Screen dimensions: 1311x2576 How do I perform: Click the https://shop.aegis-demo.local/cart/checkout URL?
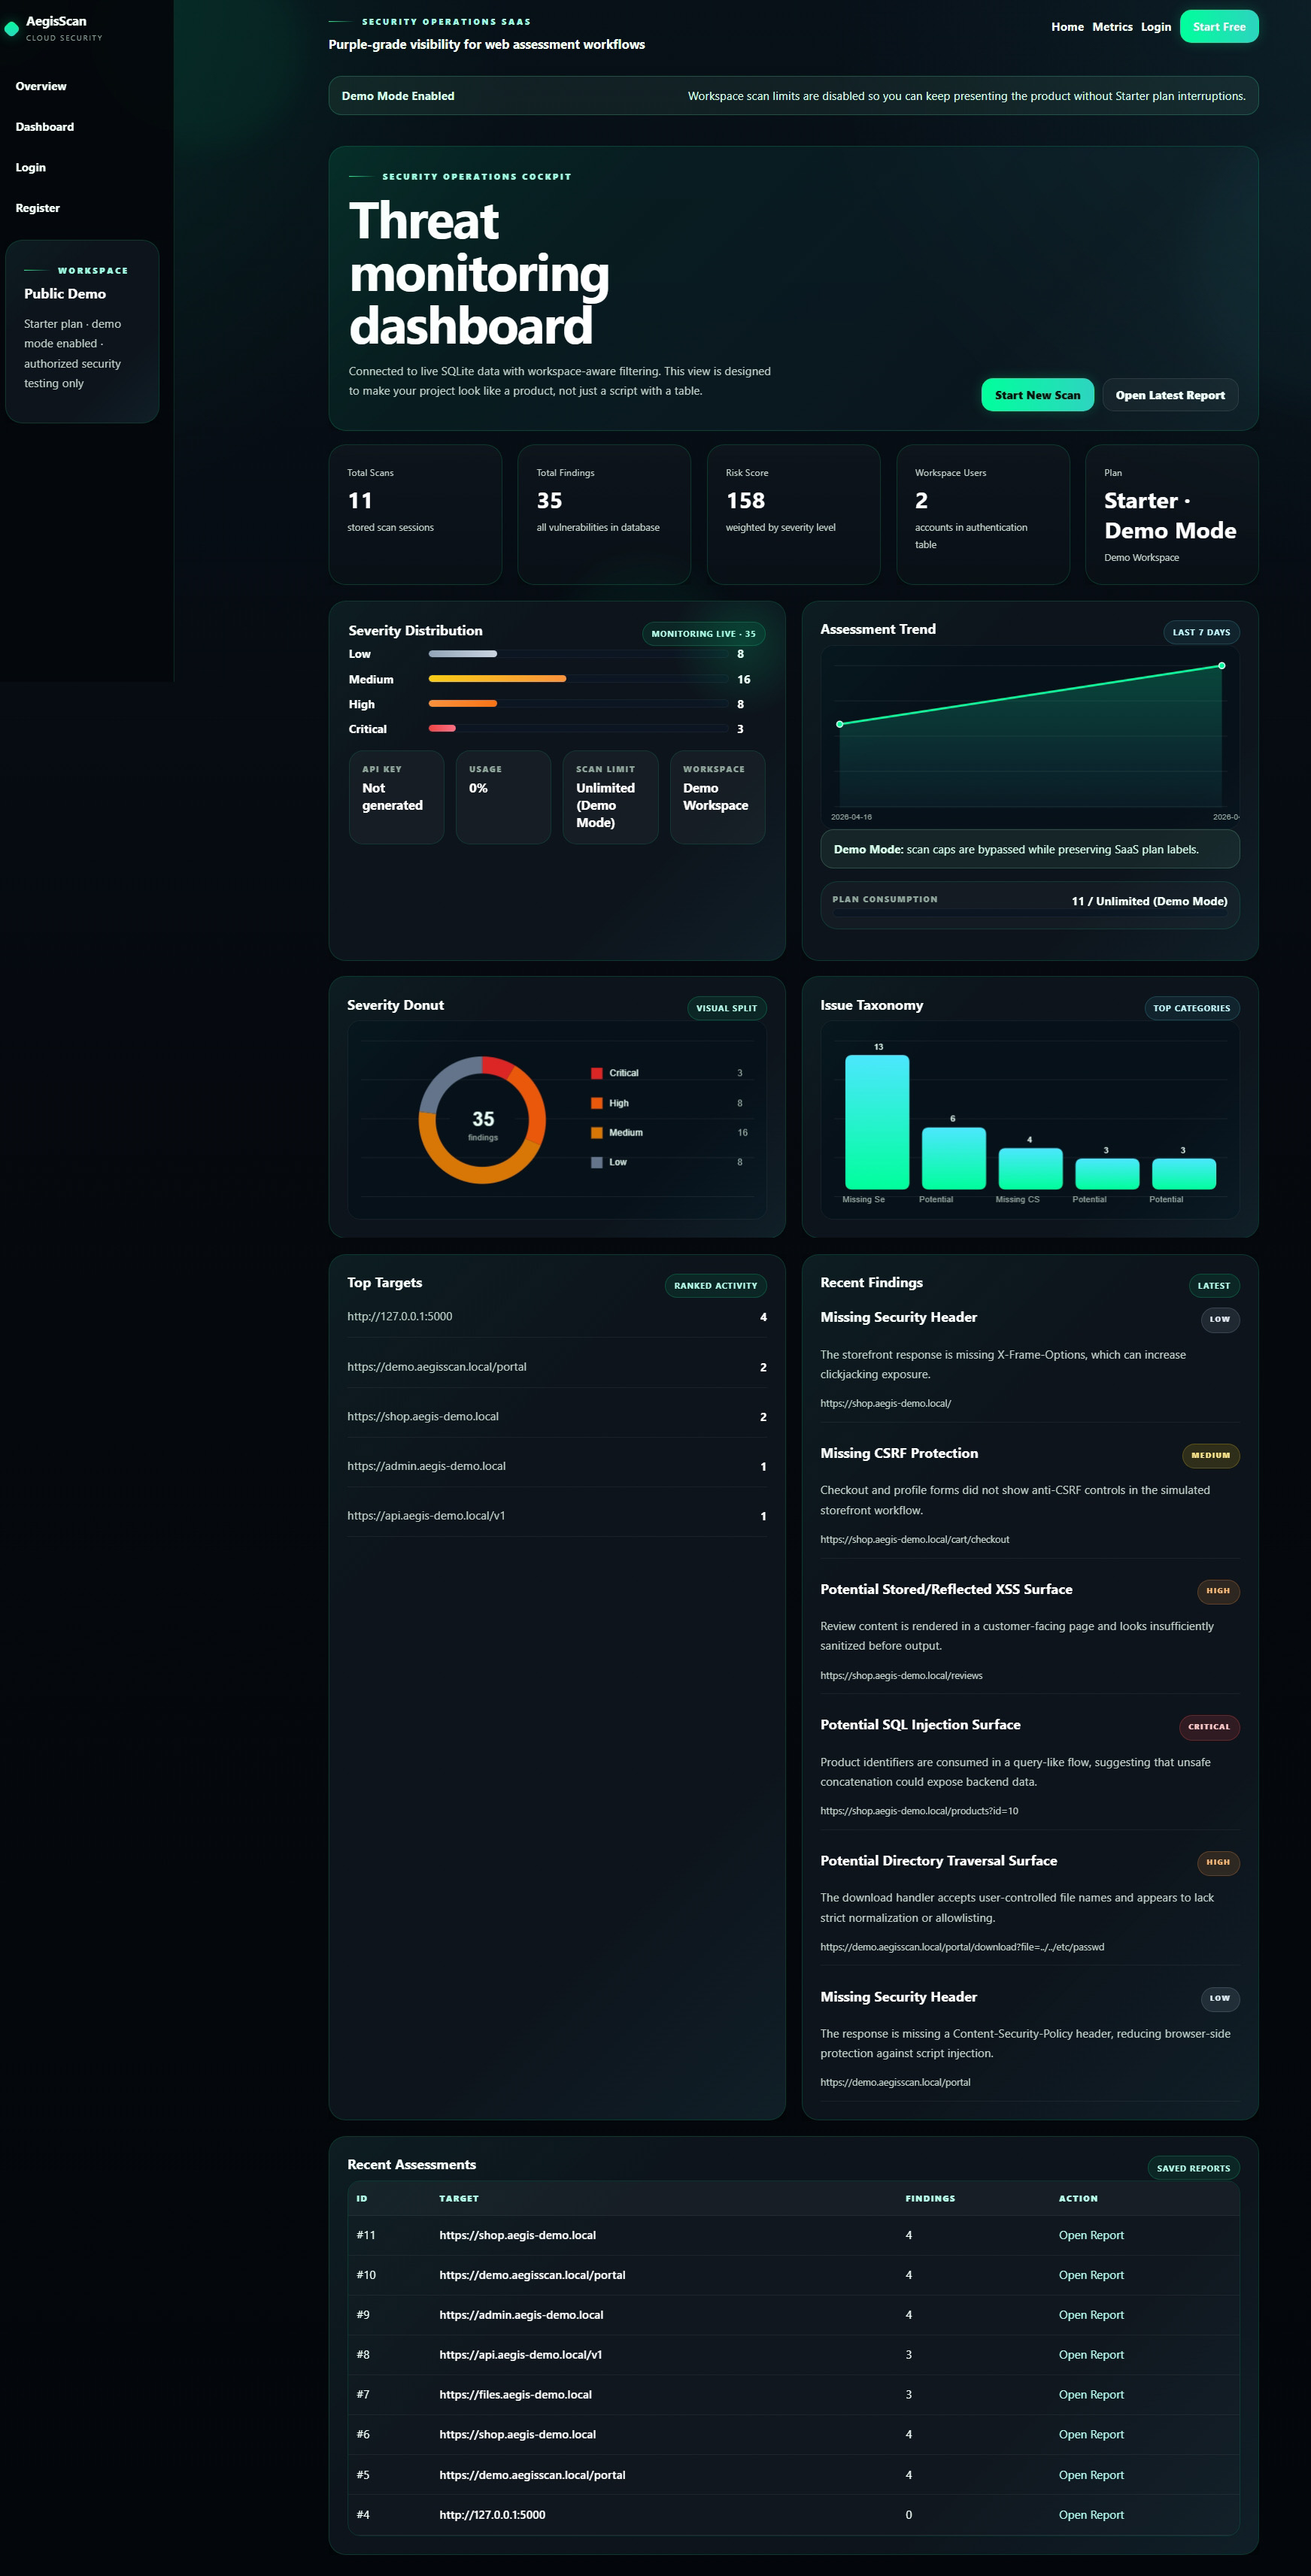click(914, 1540)
